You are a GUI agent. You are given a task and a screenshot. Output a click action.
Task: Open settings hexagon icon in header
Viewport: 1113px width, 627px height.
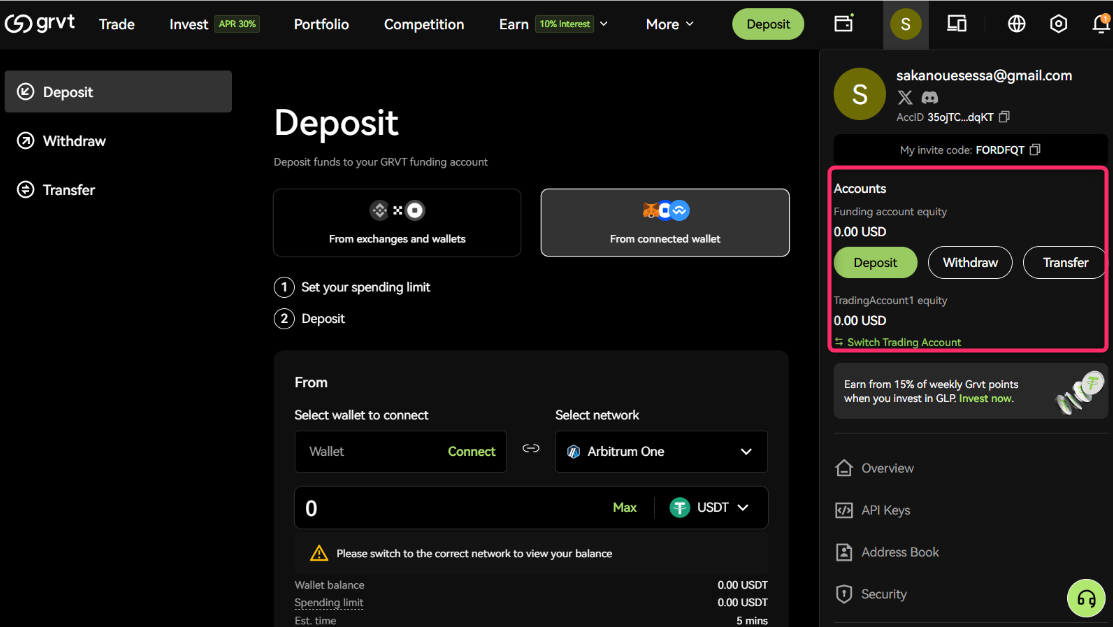click(x=1058, y=24)
